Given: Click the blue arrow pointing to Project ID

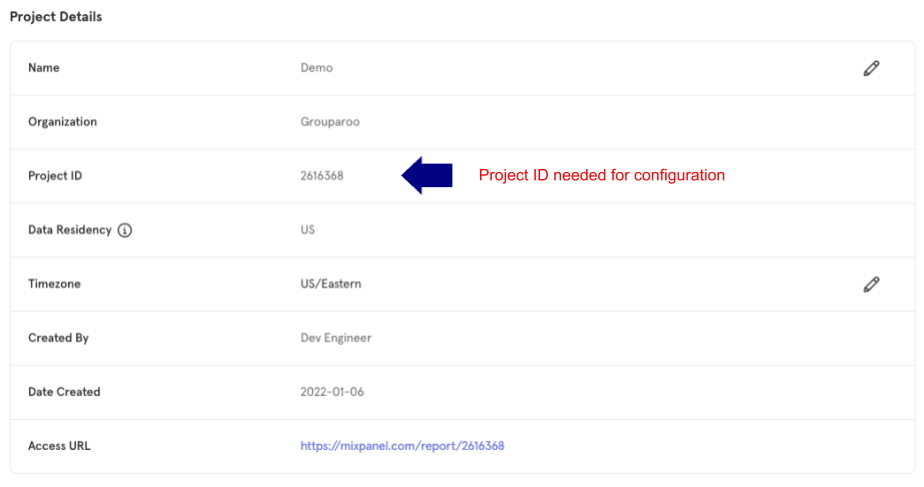Looking at the screenshot, I should pos(427,175).
